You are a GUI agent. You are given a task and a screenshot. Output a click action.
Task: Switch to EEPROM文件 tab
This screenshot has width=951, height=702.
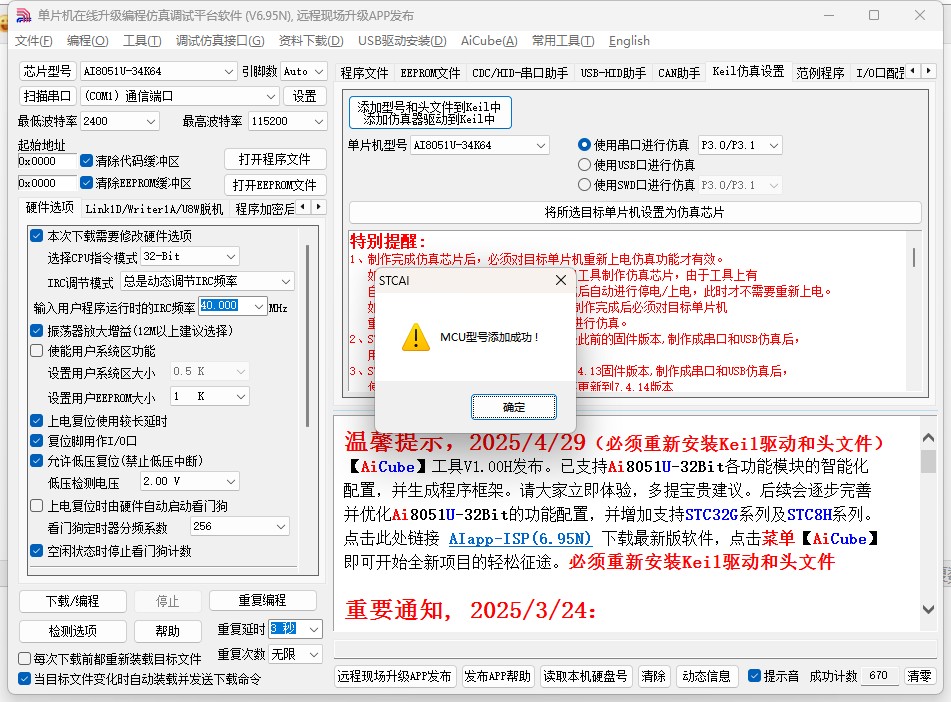(430, 73)
